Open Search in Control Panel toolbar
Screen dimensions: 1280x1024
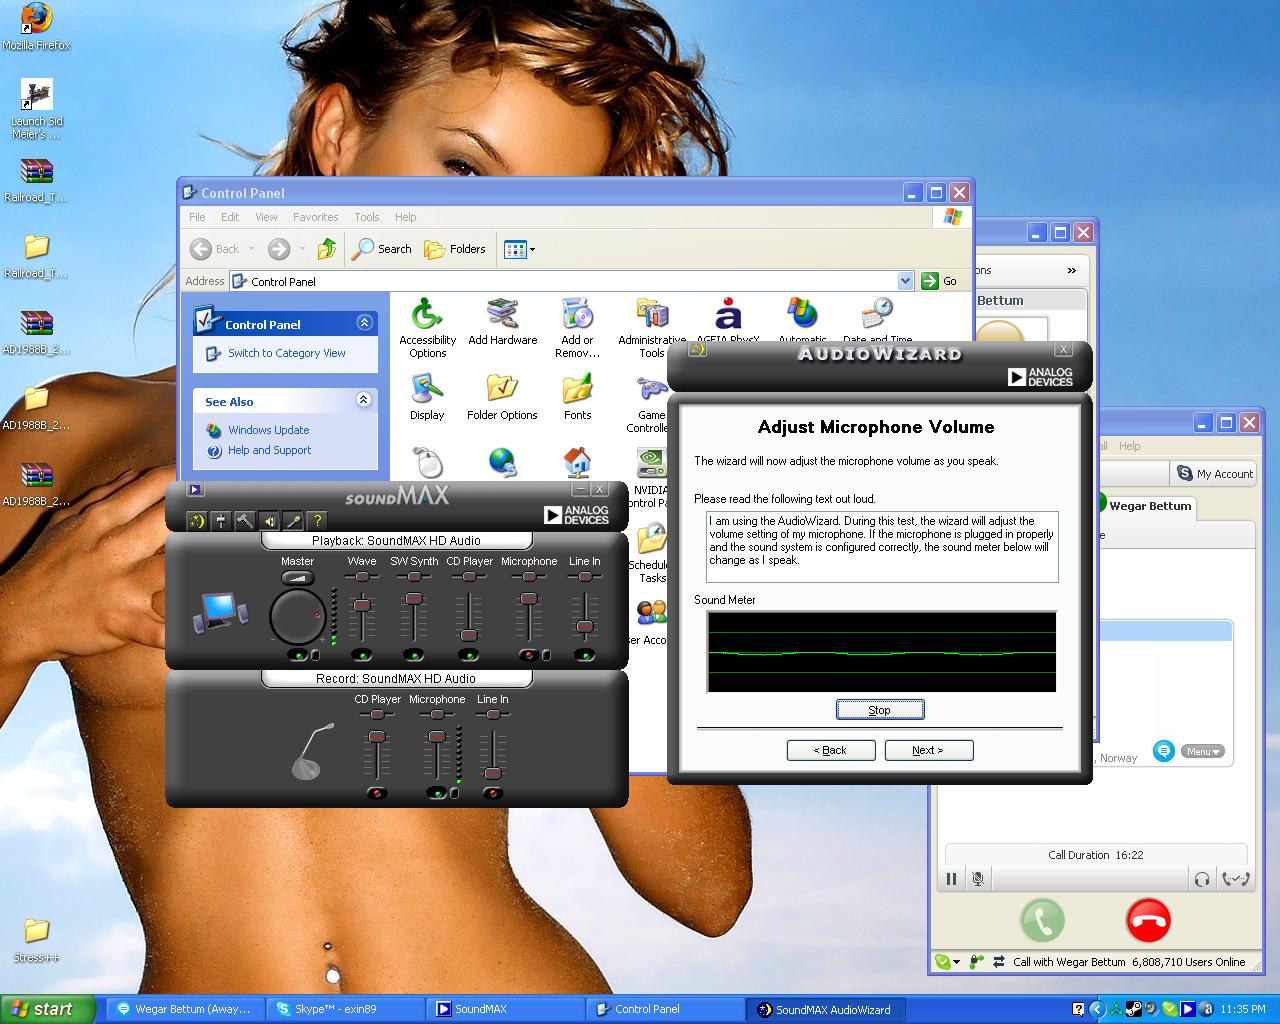tap(382, 249)
